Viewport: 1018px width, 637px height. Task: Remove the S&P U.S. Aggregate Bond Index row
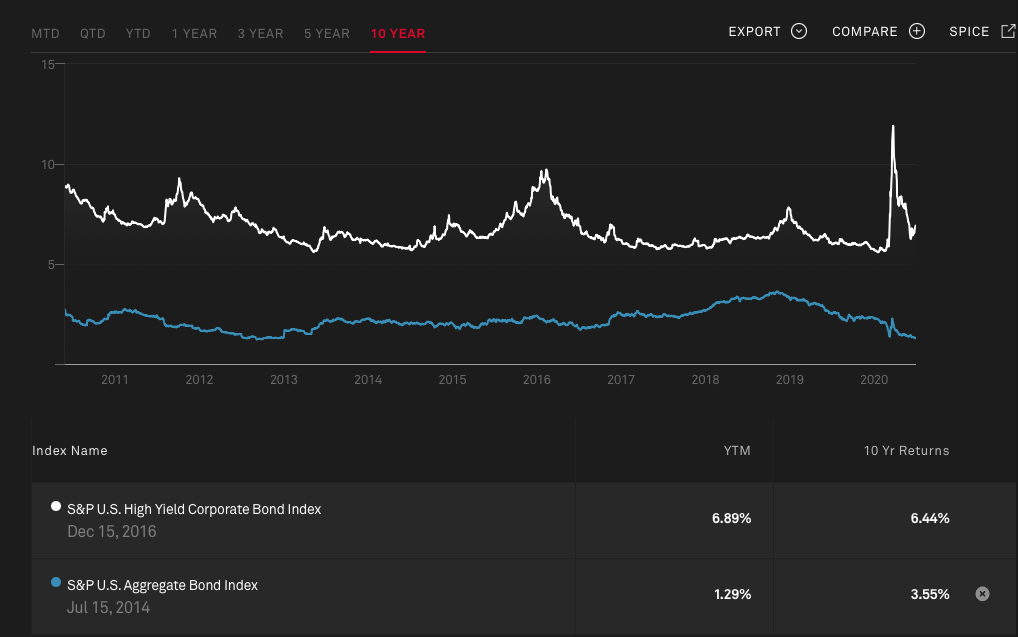(x=982, y=594)
